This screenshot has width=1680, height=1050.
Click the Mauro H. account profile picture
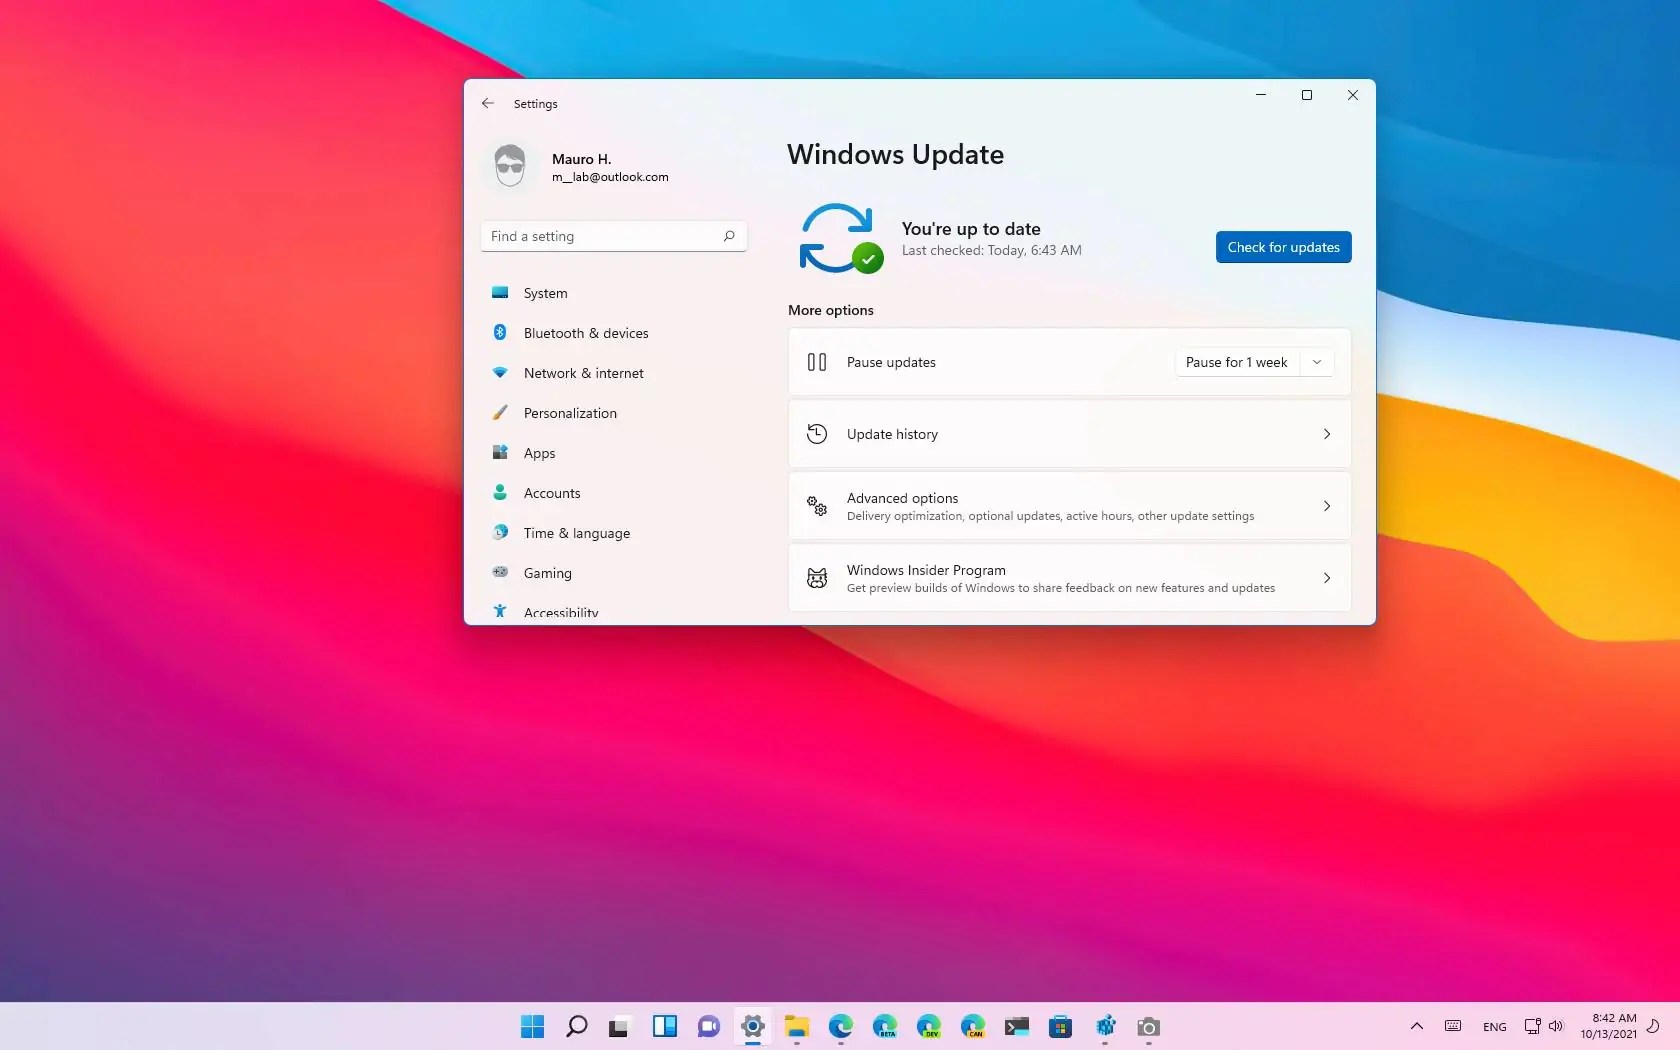coord(510,165)
